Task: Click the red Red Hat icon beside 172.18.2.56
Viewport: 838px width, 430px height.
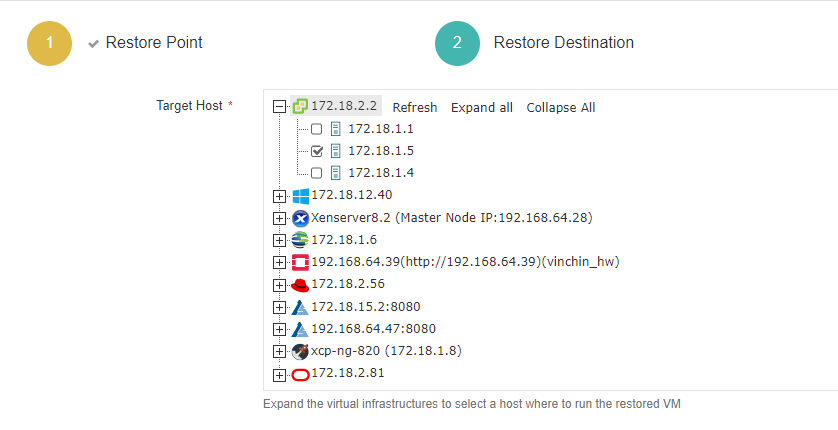Action: pyautogui.click(x=300, y=285)
